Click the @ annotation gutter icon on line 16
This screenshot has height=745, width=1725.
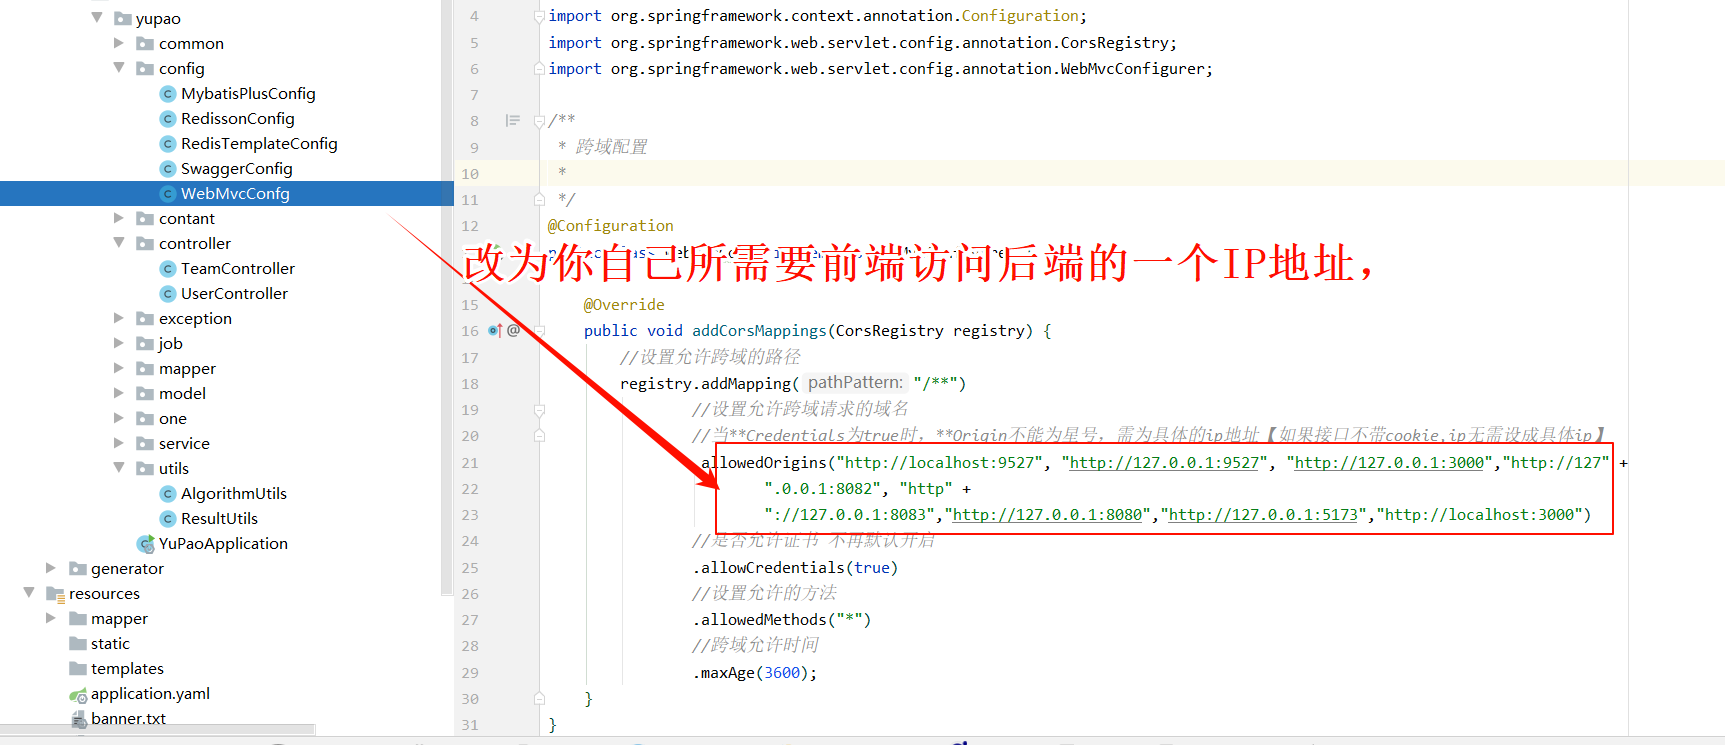coord(513,330)
